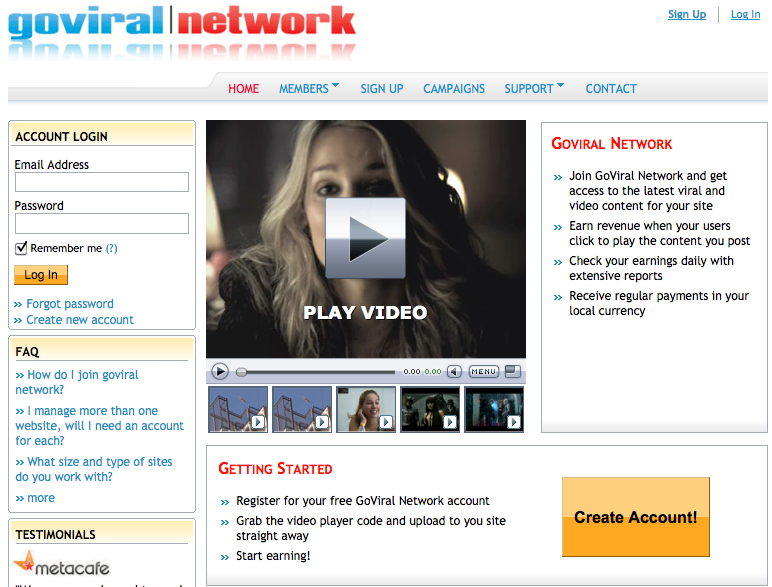Click the PLAY VIDEO text overlay
772x587 pixels.
[365, 312]
